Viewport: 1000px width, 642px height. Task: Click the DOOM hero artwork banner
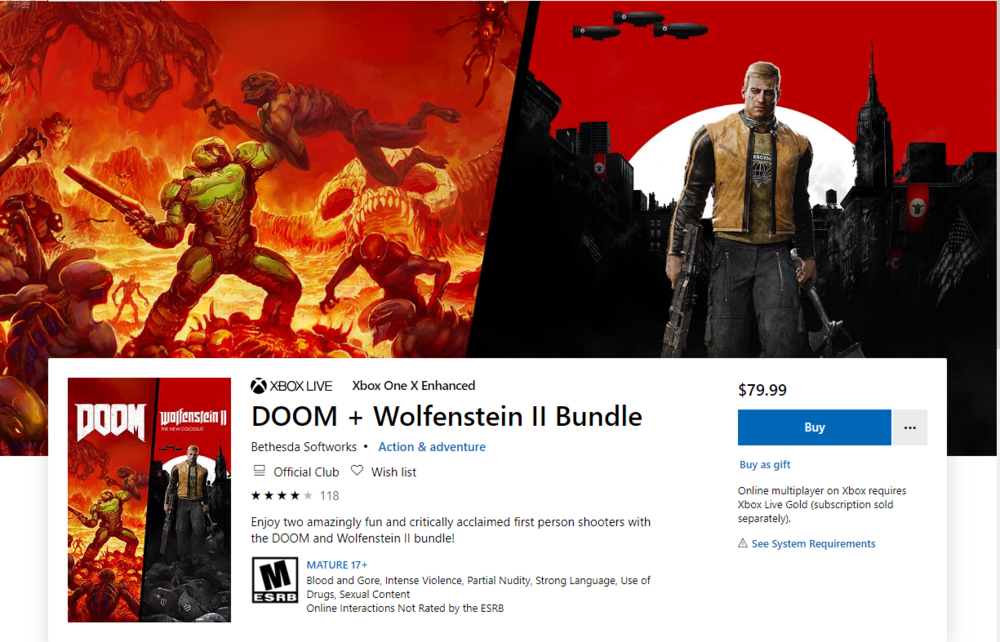255,179
